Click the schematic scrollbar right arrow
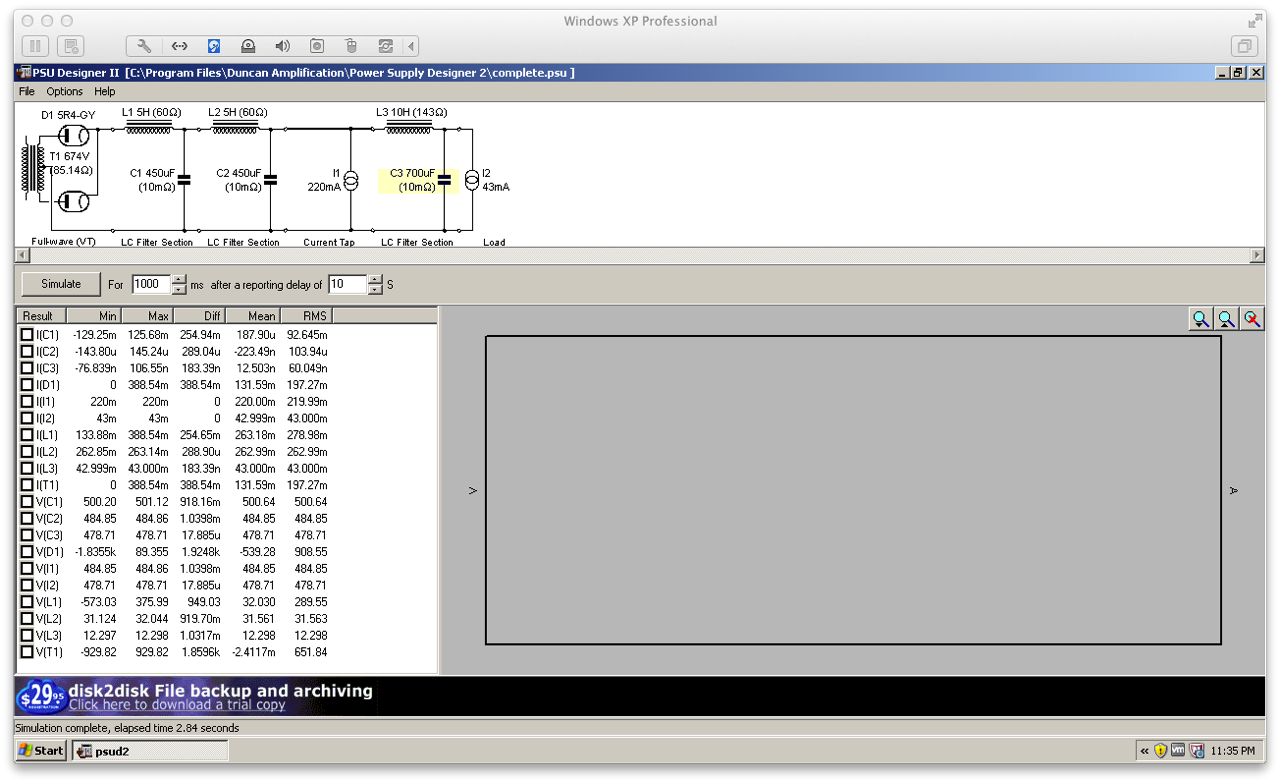This screenshot has width=1280, height=783. click(1257, 256)
